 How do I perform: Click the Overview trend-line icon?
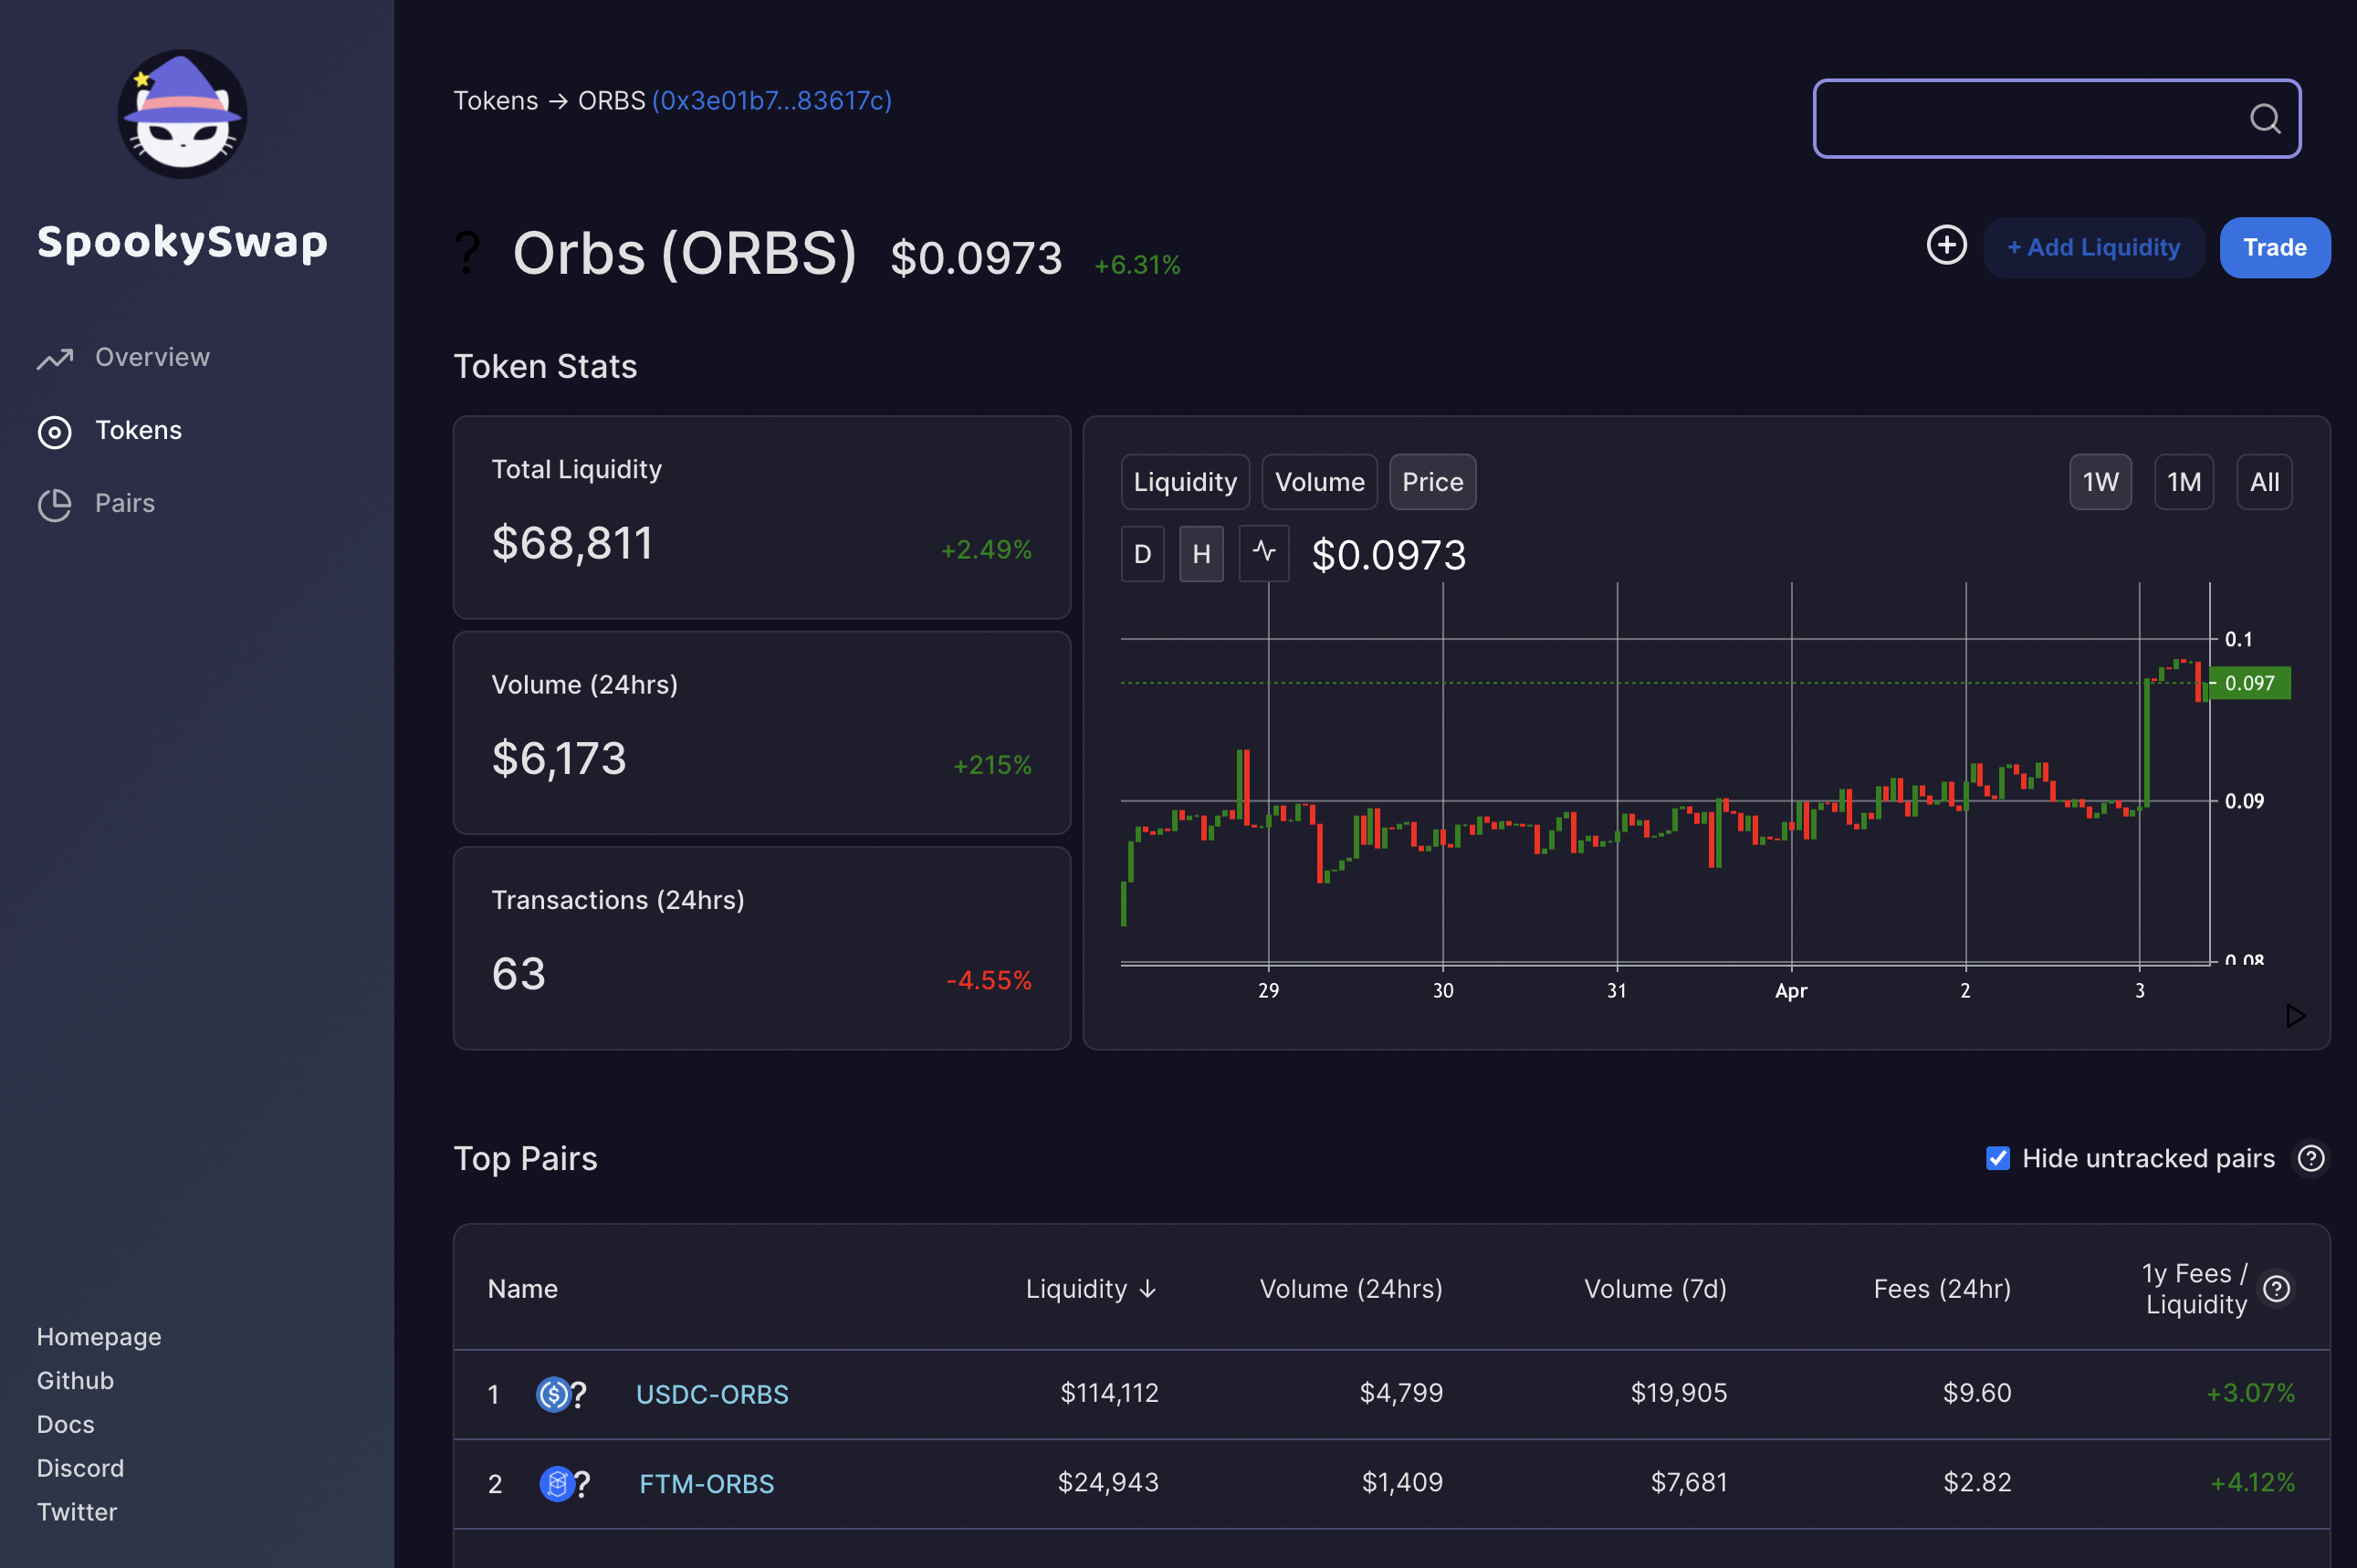click(x=55, y=358)
